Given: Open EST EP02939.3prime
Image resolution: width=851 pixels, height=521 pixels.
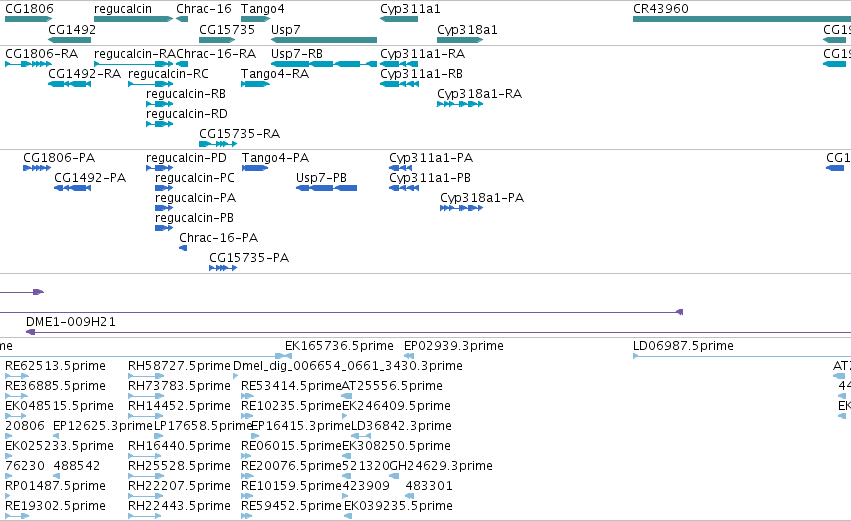Looking at the screenshot, I should (x=454, y=346).
